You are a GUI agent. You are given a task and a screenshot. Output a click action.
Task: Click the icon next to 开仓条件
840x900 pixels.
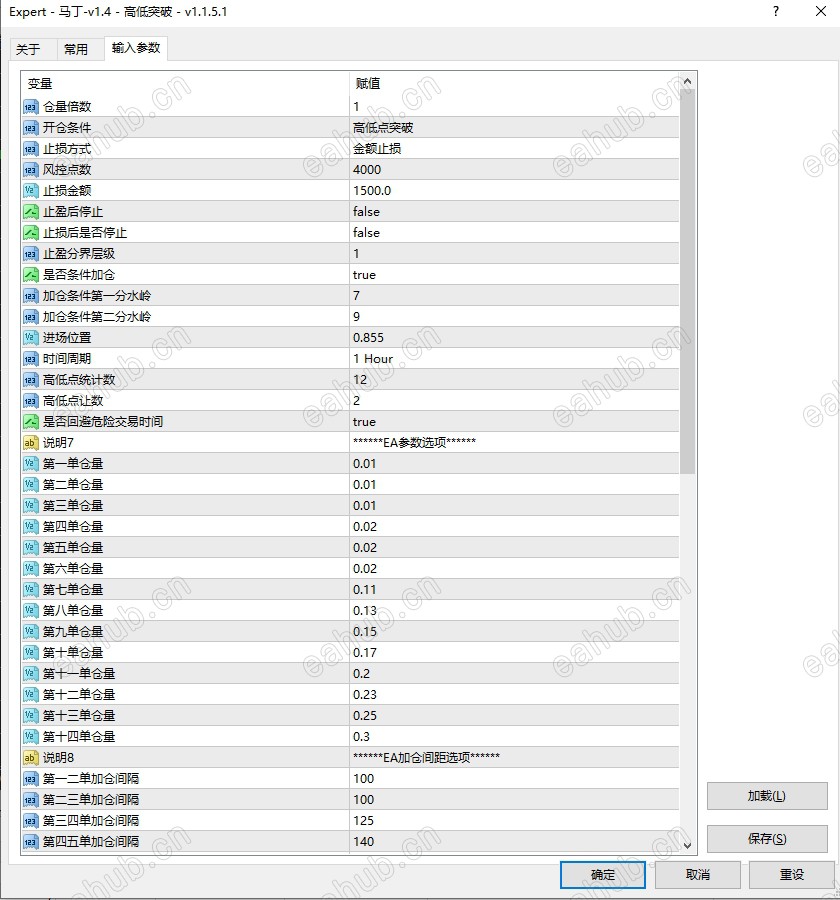(30, 128)
